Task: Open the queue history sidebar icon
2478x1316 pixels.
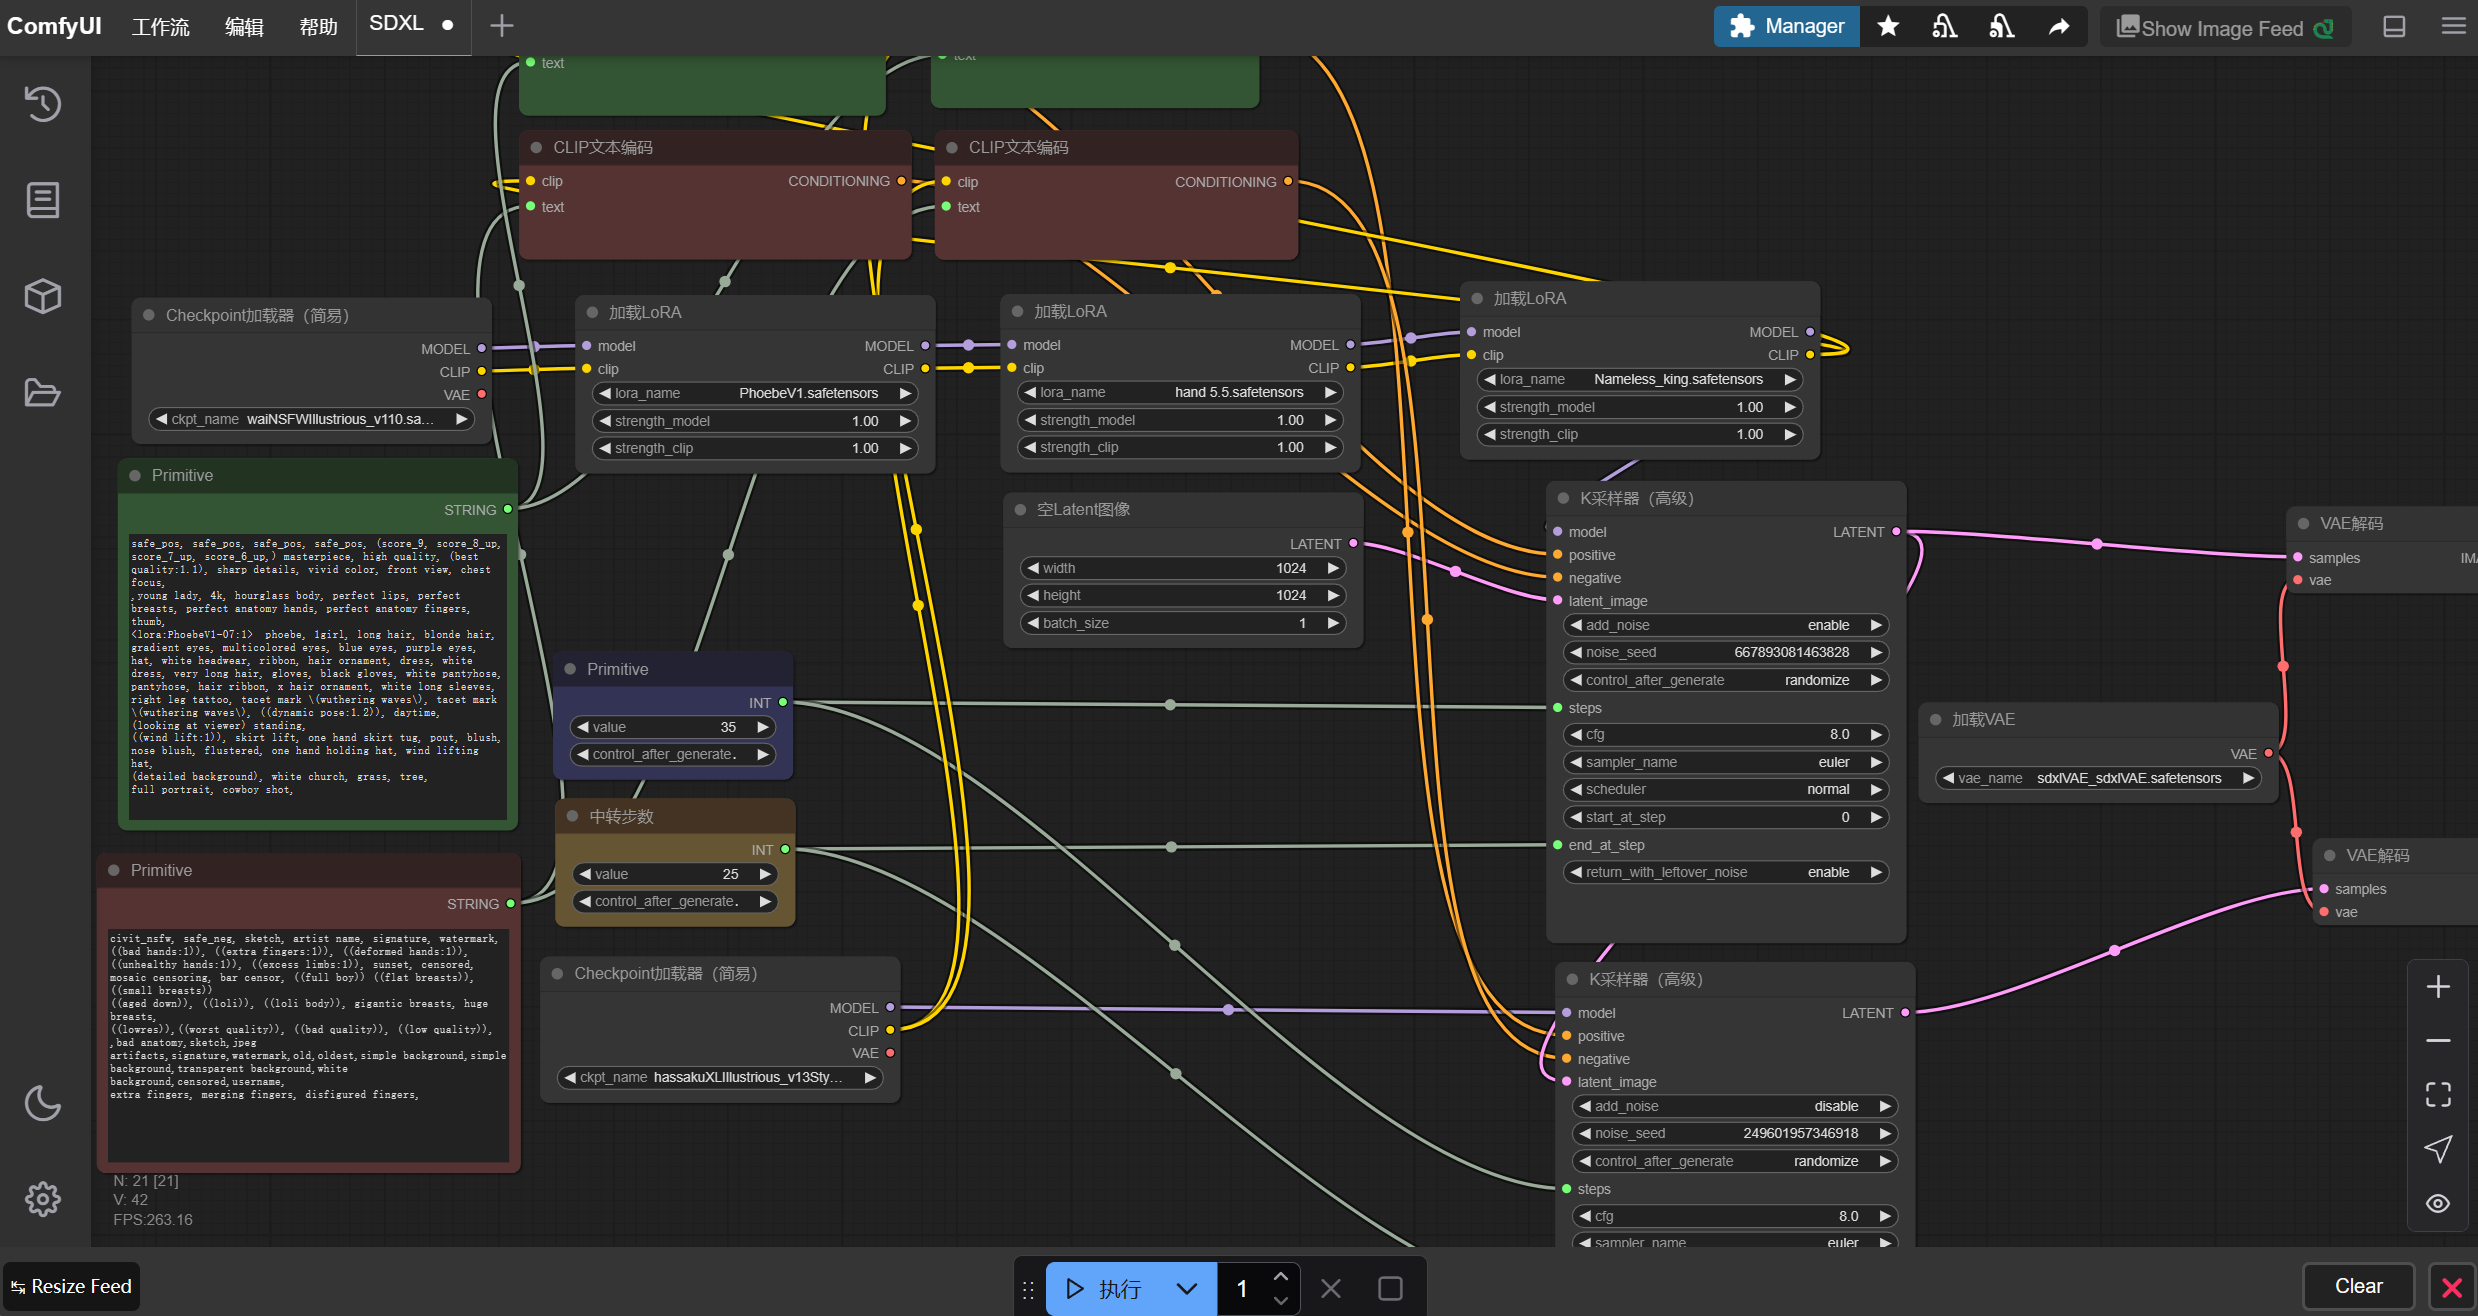Action: pos(42,103)
